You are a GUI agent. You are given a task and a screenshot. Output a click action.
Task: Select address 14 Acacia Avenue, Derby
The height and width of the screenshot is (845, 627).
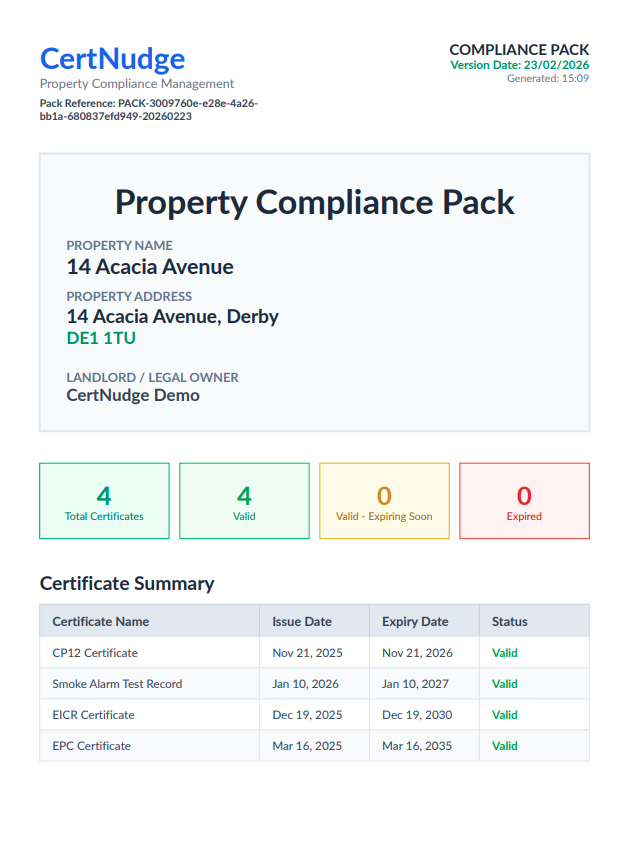[173, 316]
